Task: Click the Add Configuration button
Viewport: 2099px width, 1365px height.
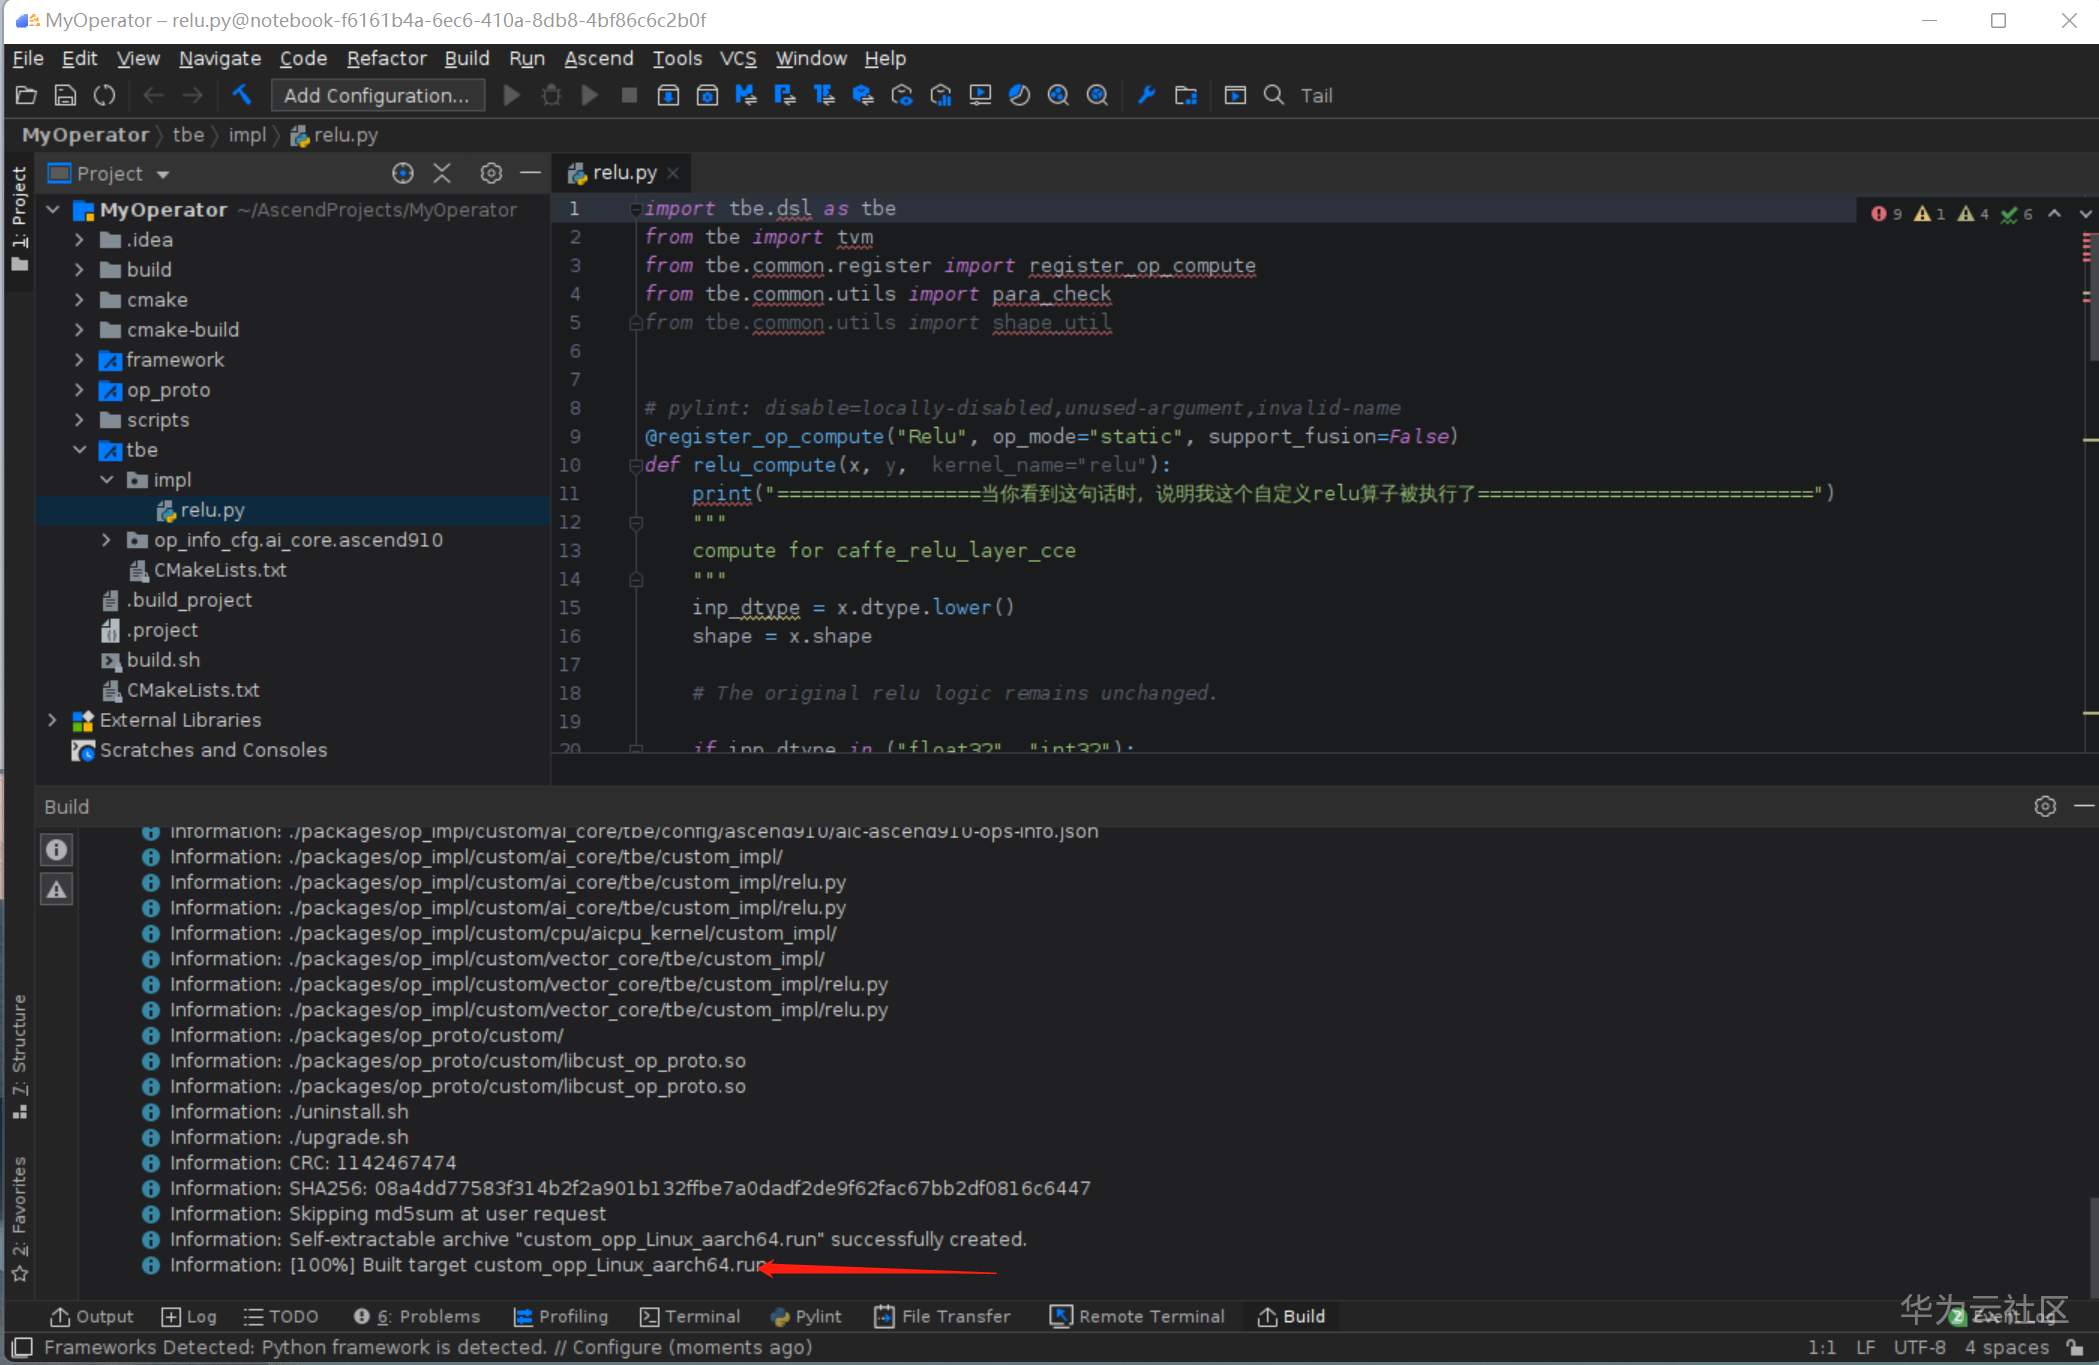Action: [x=376, y=95]
